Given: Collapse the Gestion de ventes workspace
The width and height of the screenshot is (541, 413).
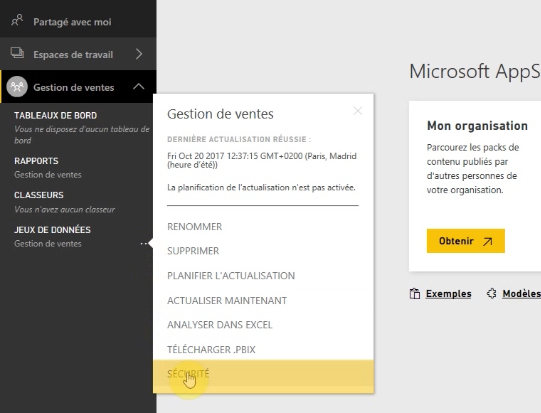Looking at the screenshot, I should (x=139, y=87).
